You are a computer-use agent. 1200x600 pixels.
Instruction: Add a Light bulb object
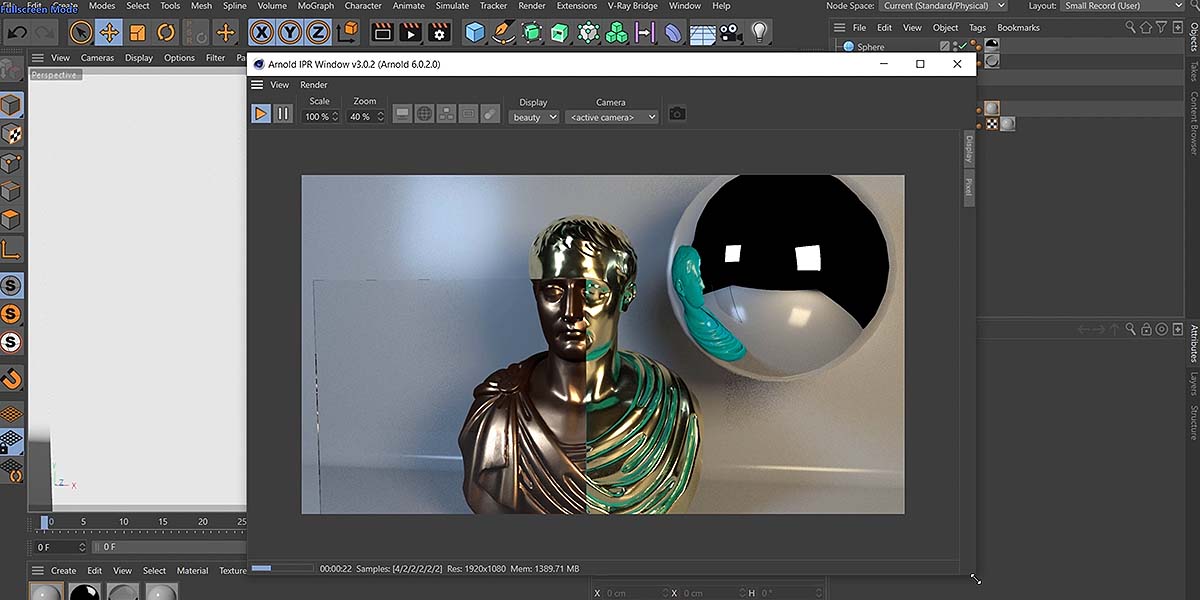coord(760,33)
